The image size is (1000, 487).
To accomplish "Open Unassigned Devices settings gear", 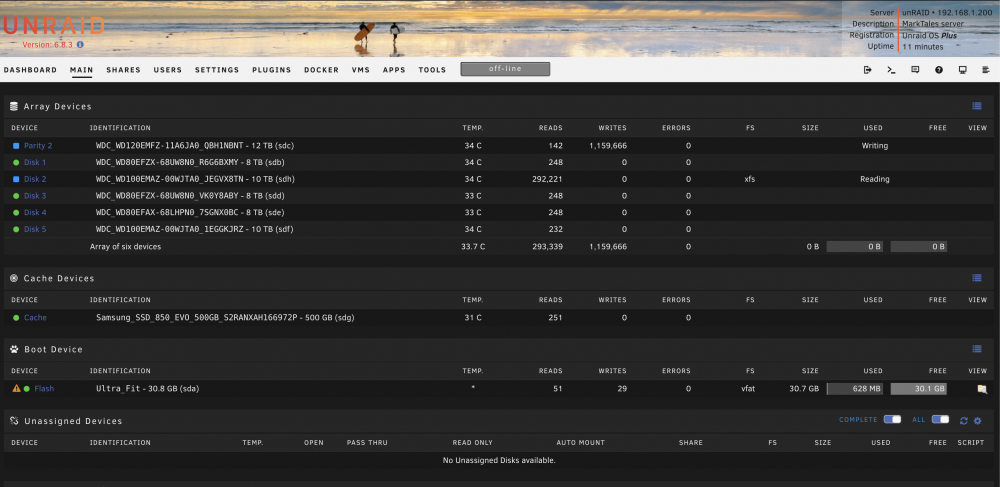I will (977, 421).
